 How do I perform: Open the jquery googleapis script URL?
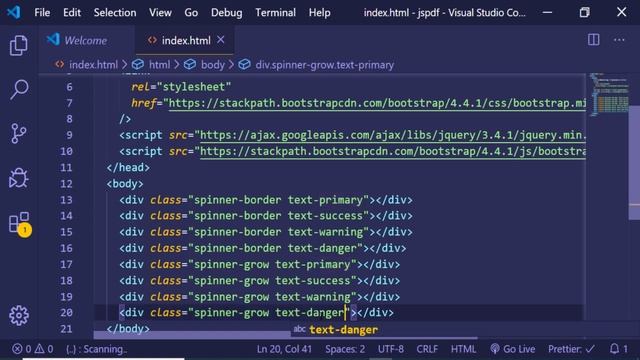click(x=393, y=135)
